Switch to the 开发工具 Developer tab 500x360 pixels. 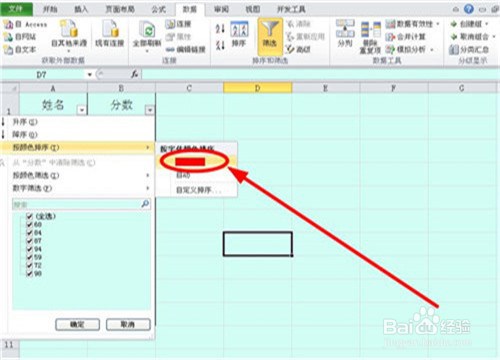291,9
